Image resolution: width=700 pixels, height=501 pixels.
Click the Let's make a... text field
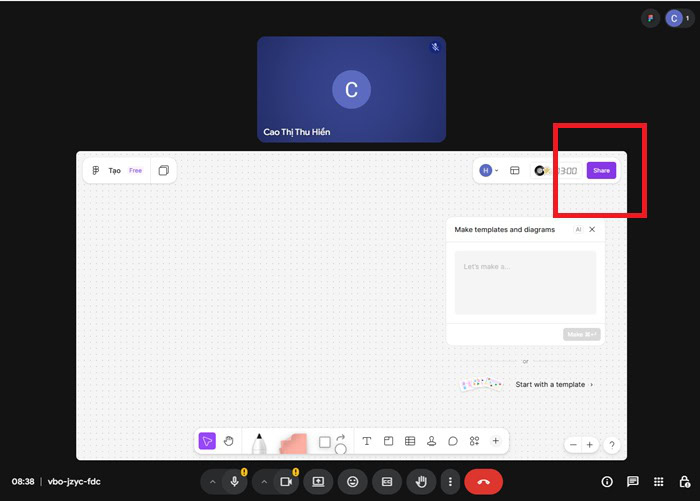pos(525,282)
